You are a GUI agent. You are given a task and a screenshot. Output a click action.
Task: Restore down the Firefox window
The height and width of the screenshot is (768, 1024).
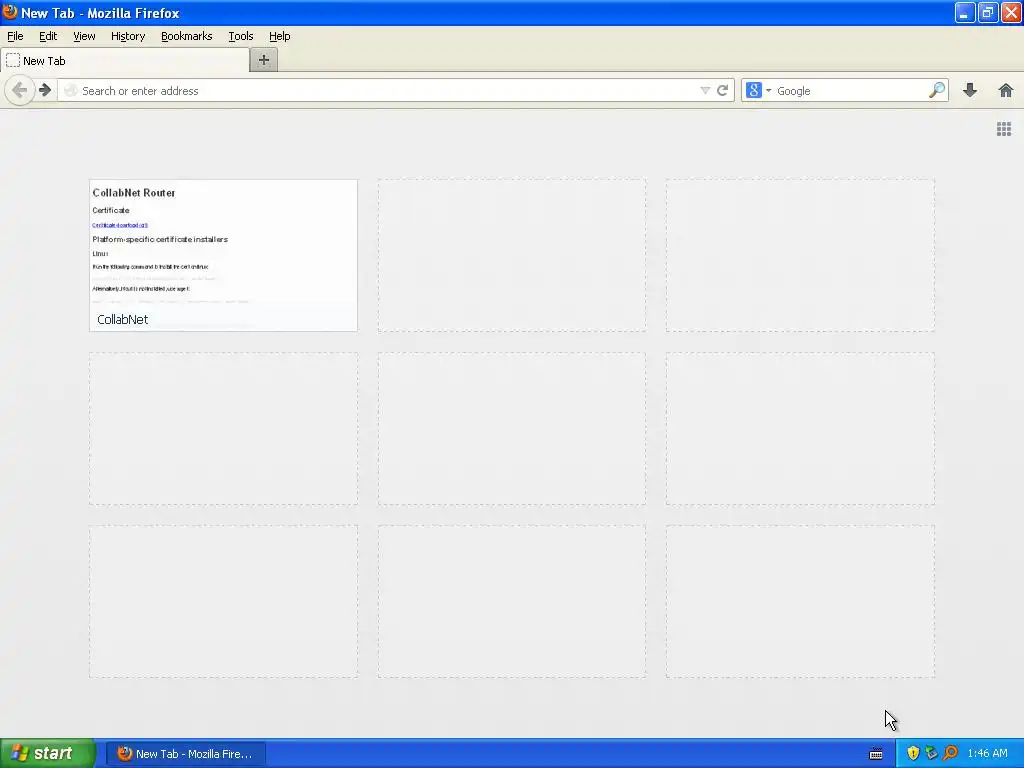click(988, 12)
